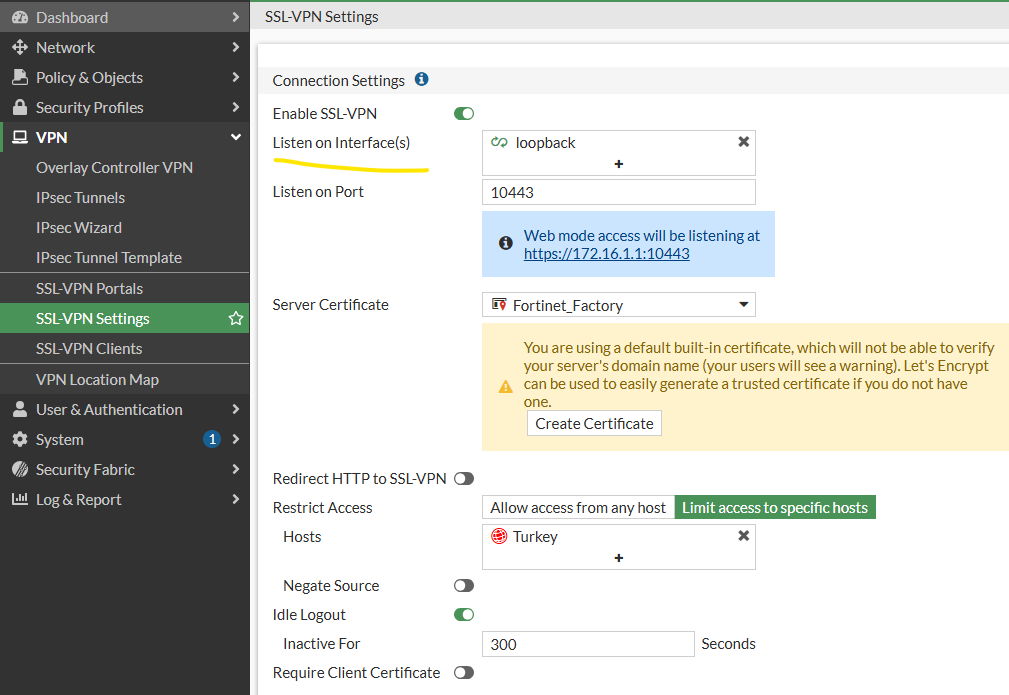Screen dimensions: 1009x695
Task: Click the User & Authentication person icon
Action: pos(20,409)
